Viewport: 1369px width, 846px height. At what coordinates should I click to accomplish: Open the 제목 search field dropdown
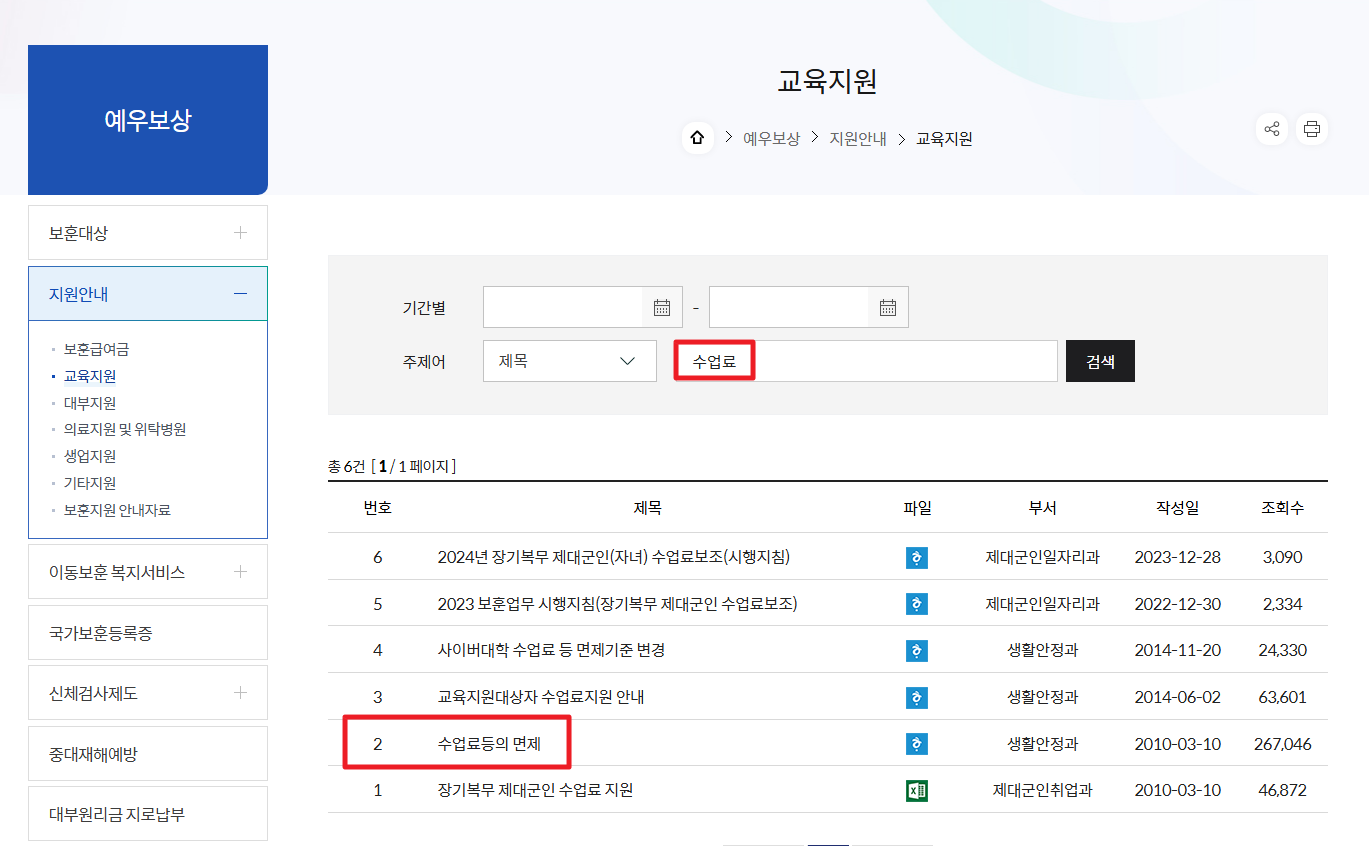(569, 361)
